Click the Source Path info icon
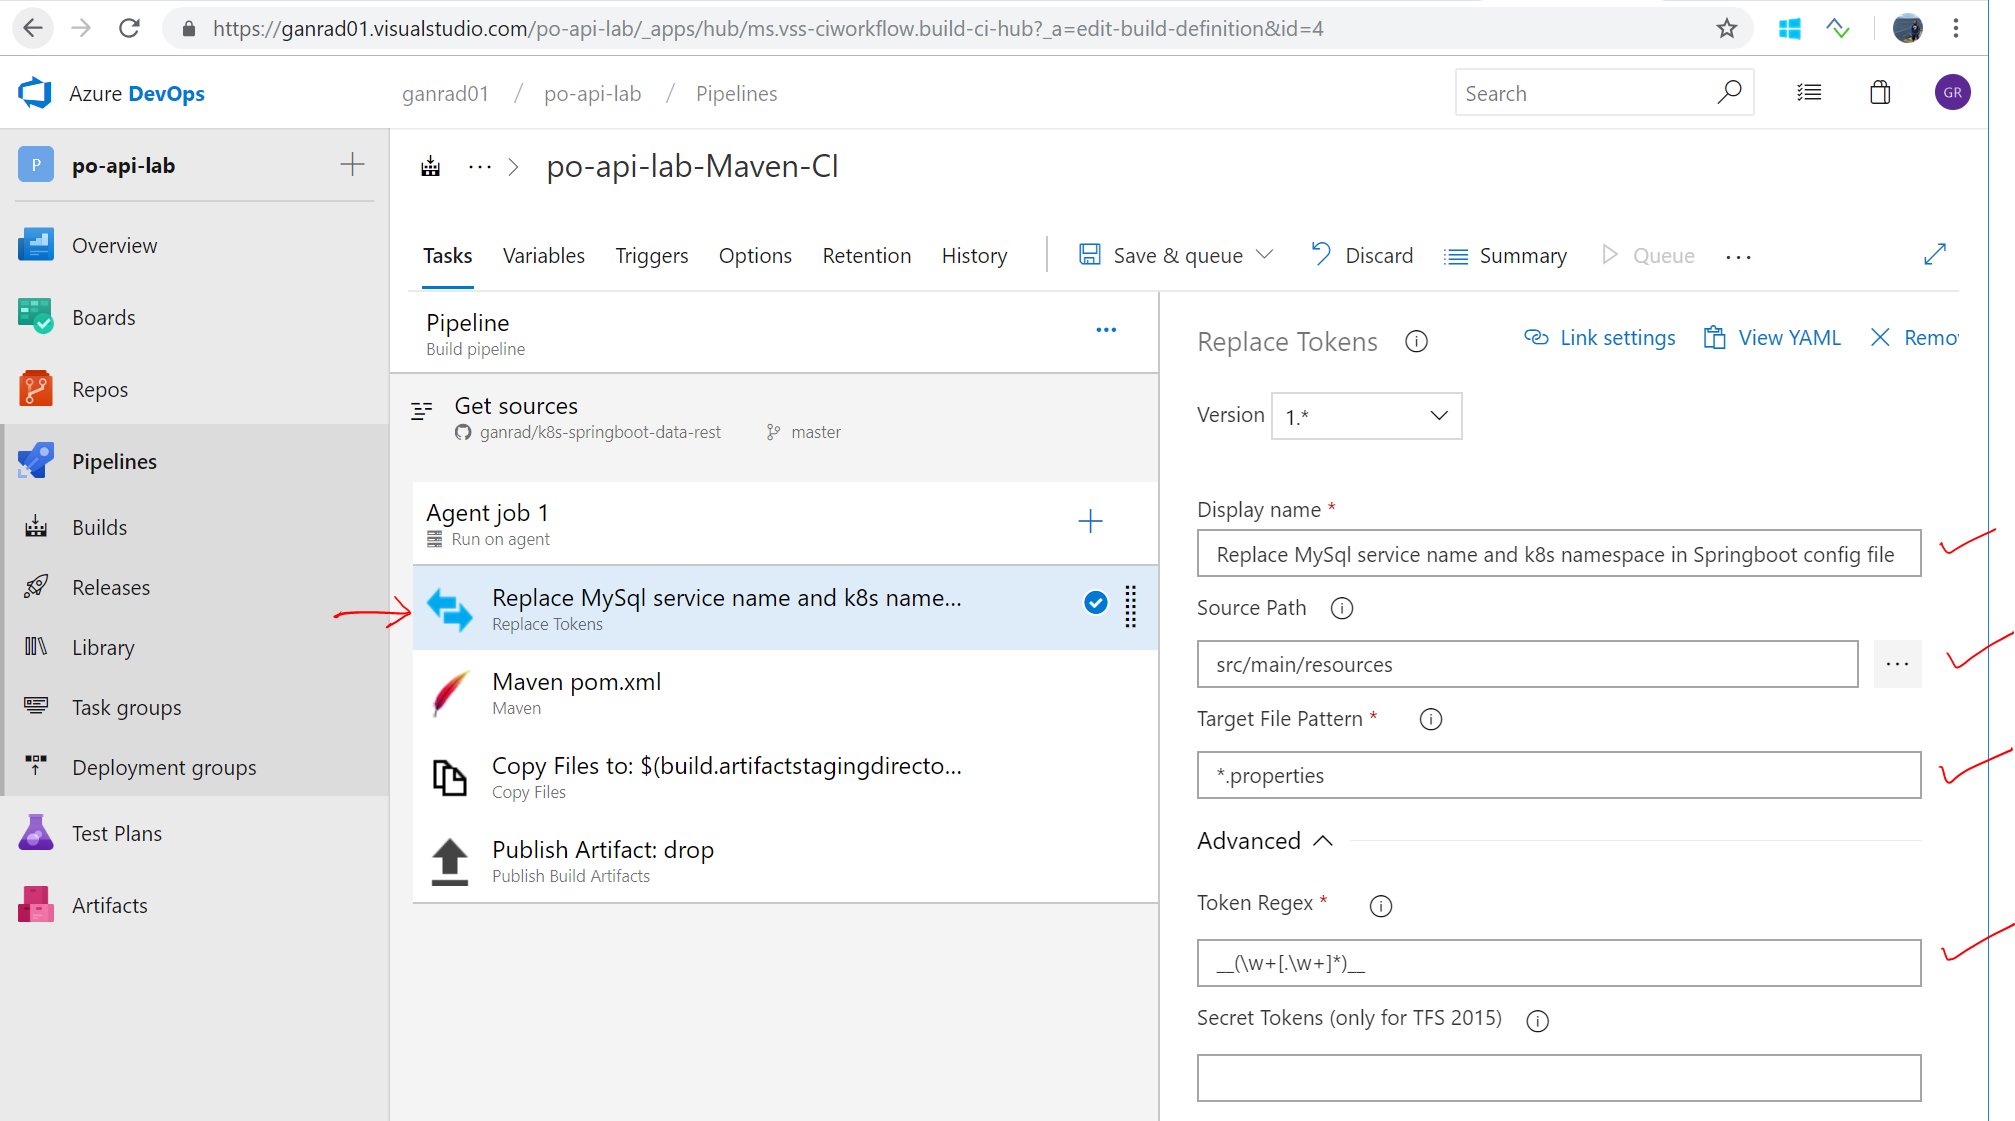2015x1121 pixels. point(1342,608)
